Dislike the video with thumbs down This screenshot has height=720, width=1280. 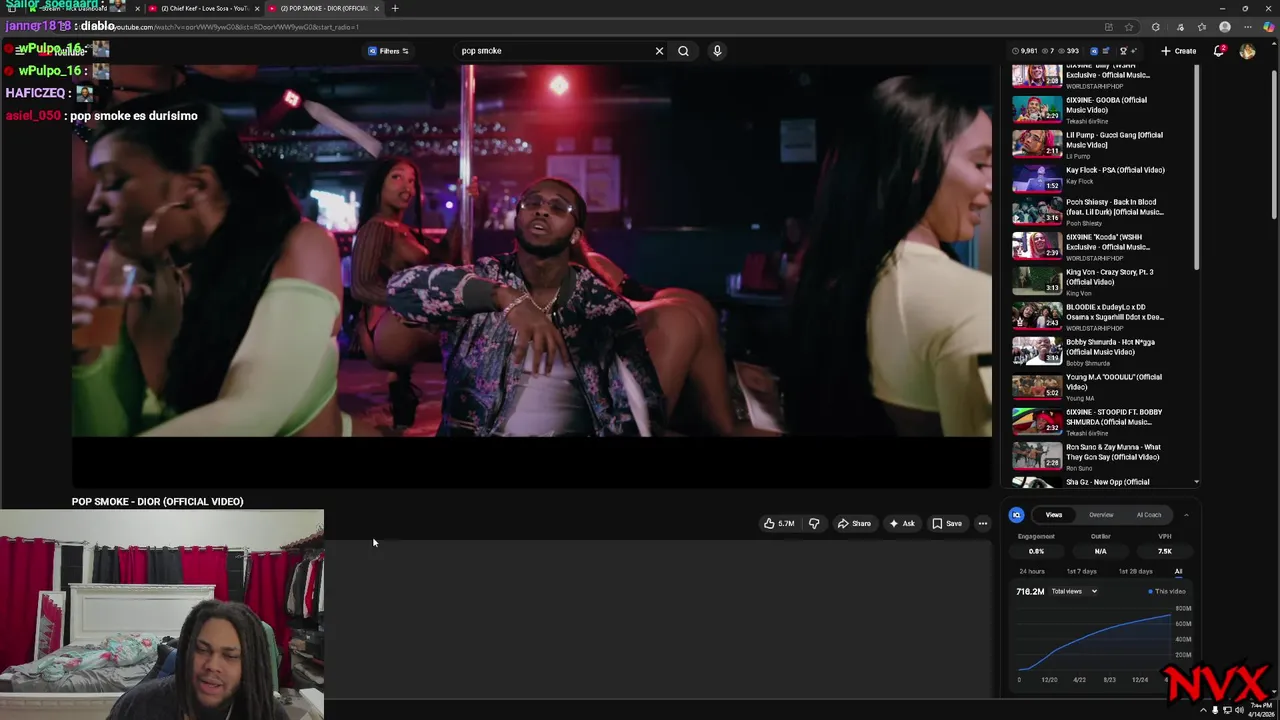pos(814,523)
